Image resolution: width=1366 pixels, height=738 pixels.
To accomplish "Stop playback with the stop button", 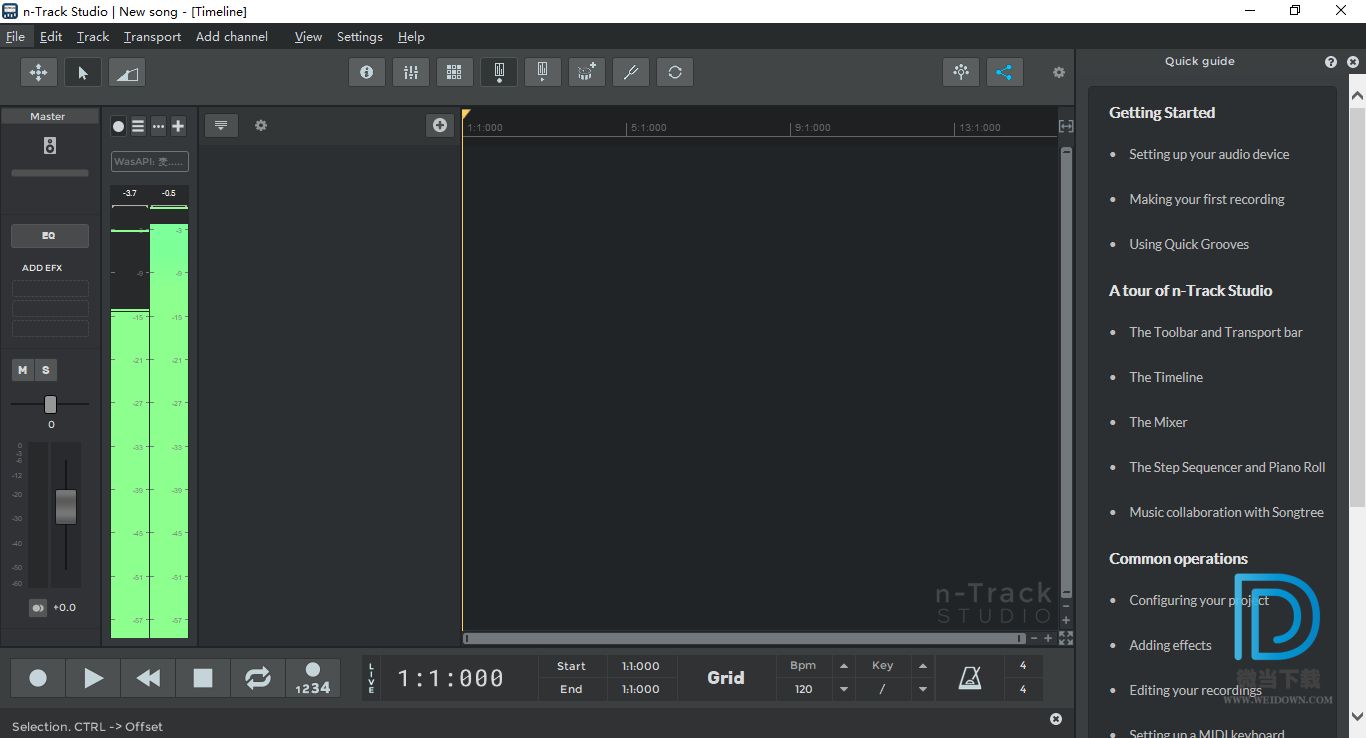I will point(203,678).
